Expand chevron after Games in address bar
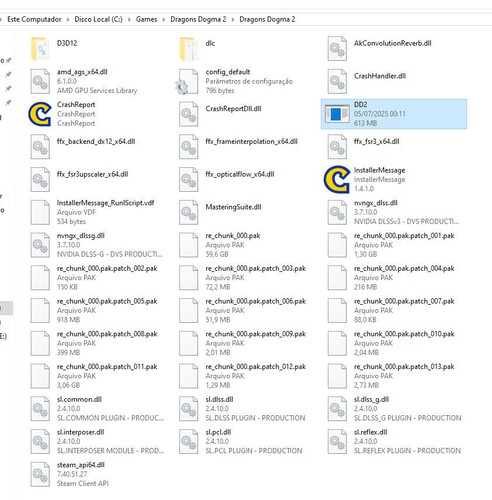 pos(164,20)
